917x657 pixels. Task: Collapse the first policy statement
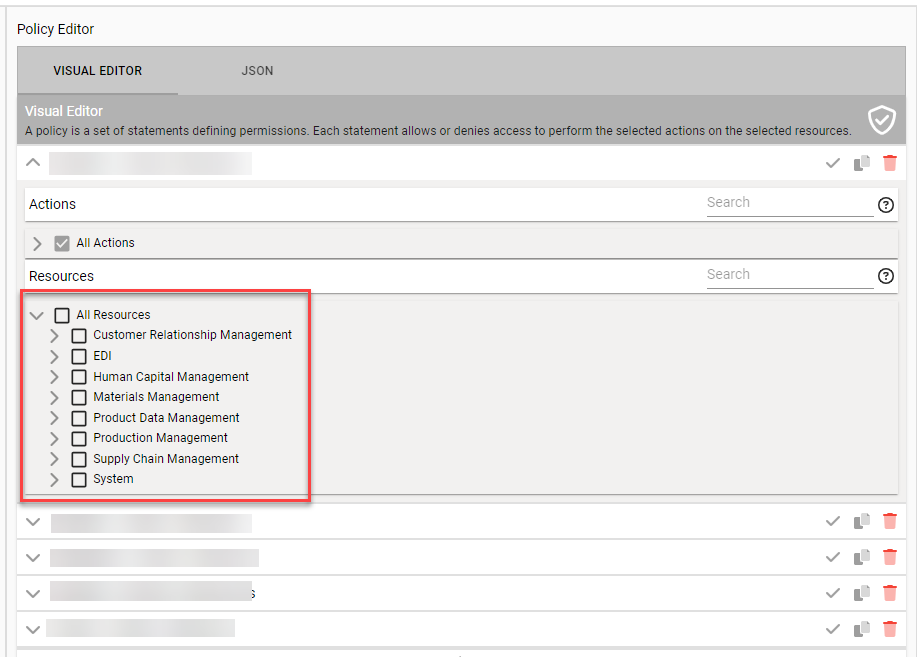(x=33, y=163)
